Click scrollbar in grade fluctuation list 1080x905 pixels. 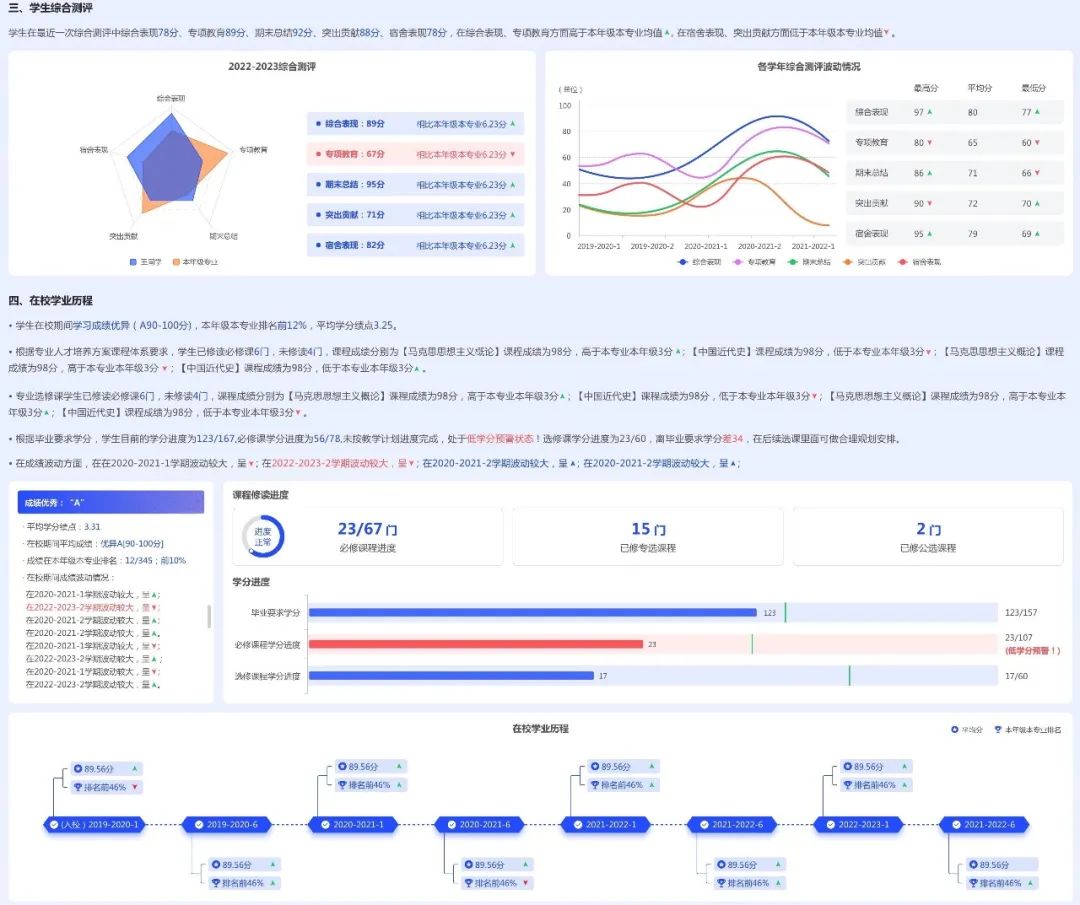click(x=209, y=615)
